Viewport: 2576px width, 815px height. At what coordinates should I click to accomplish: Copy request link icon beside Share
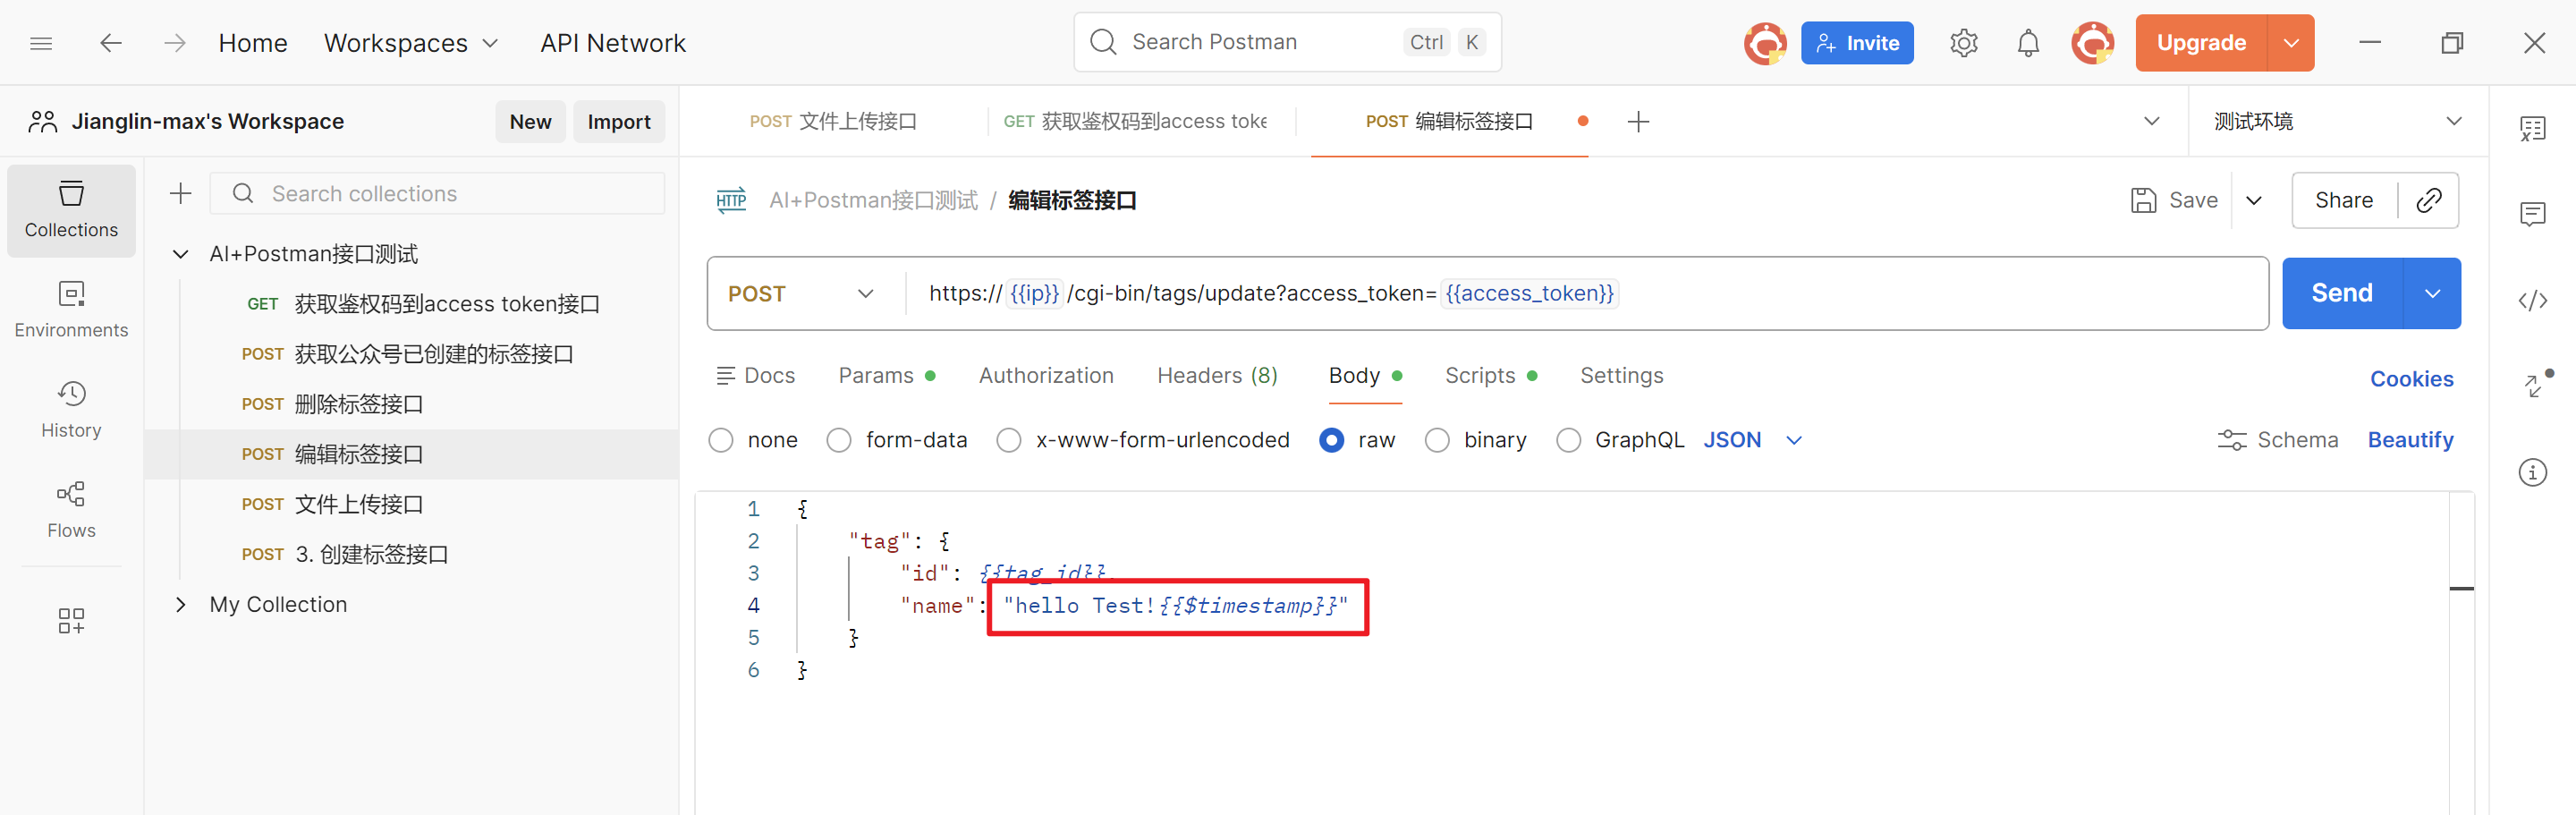[x=2428, y=200]
